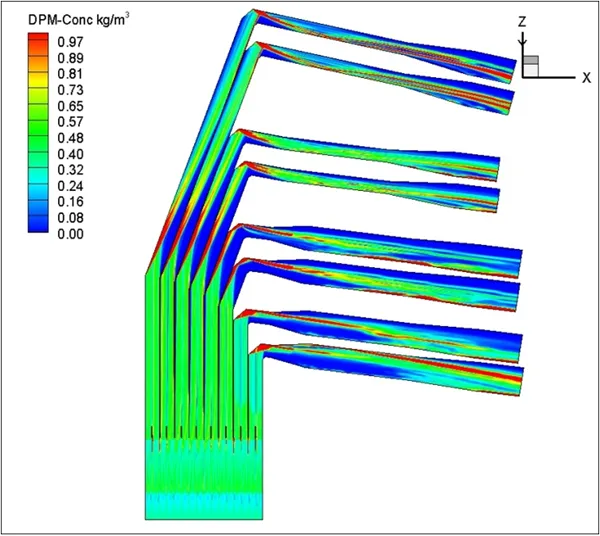Click the gray cube at axis origin
The image size is (600, 536).
pyautogui.click(x=531, y=64)
